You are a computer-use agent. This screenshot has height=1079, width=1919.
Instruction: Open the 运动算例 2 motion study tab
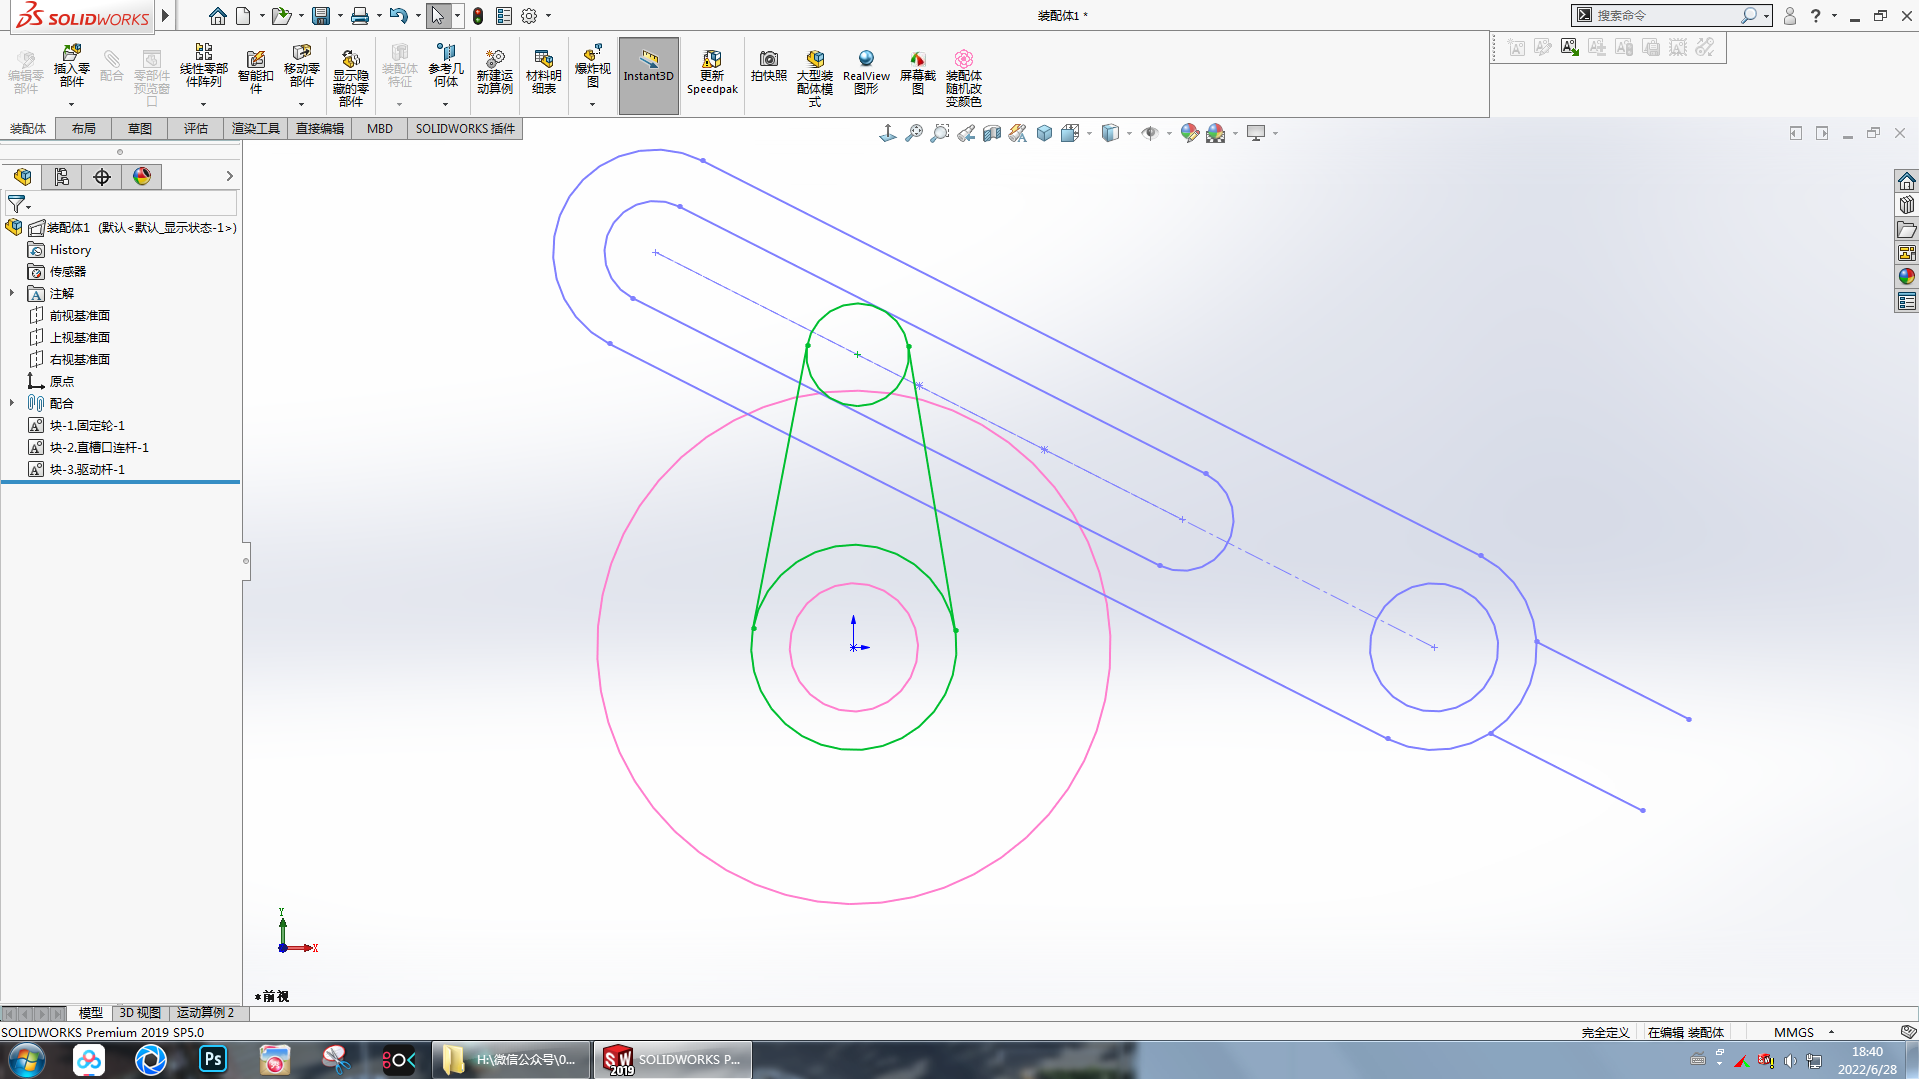[205, 1013]
